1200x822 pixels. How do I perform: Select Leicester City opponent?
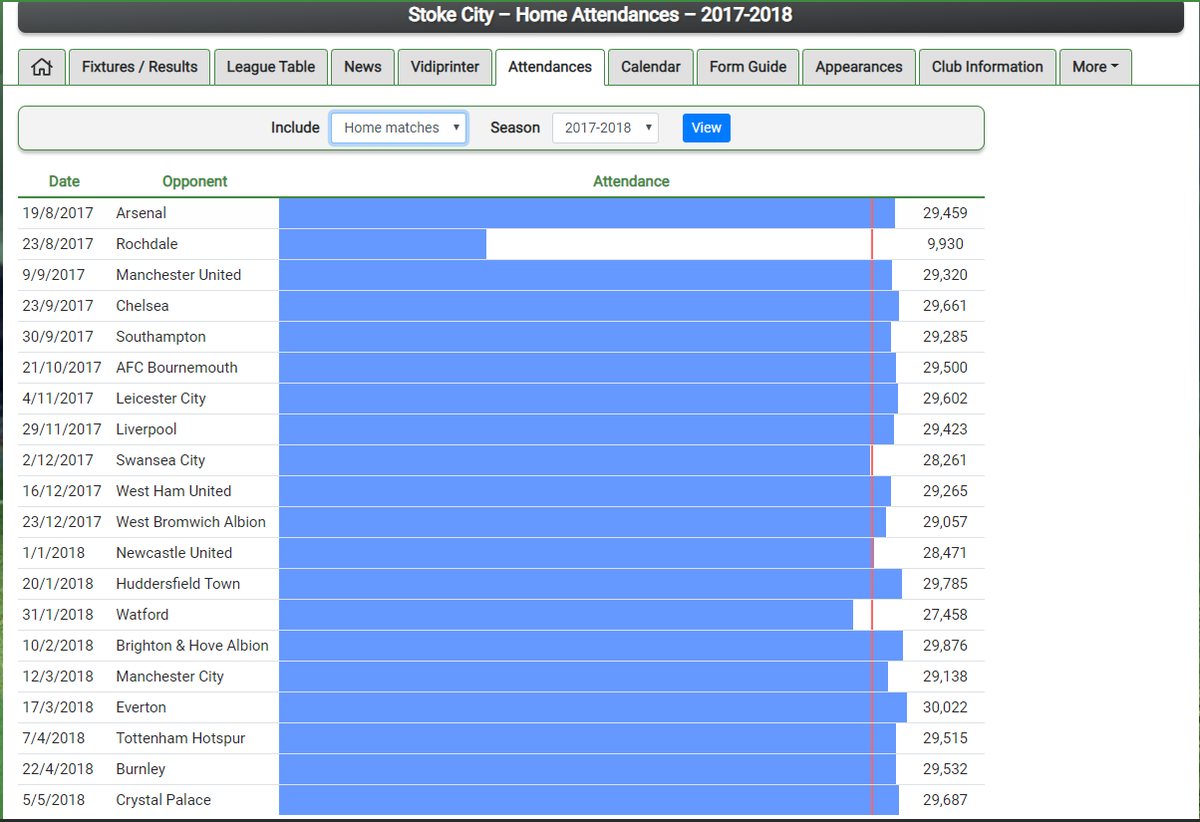point(161,398)
